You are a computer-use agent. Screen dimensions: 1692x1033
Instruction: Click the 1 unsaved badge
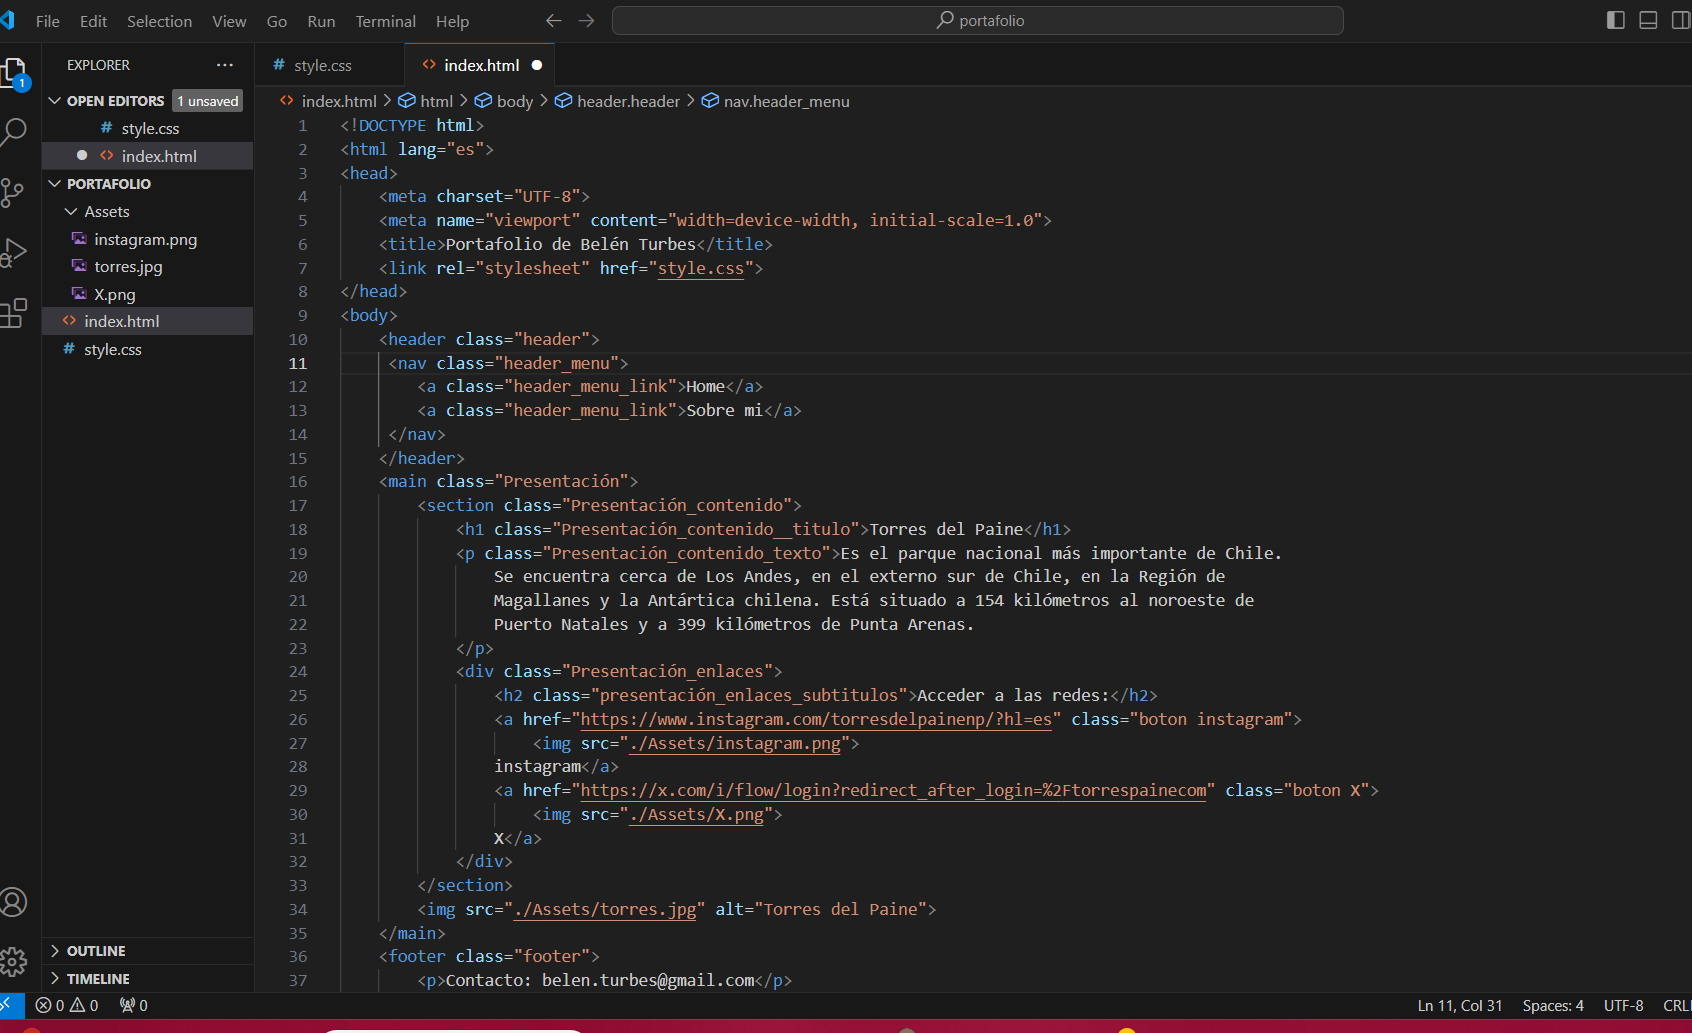(208, 101)
